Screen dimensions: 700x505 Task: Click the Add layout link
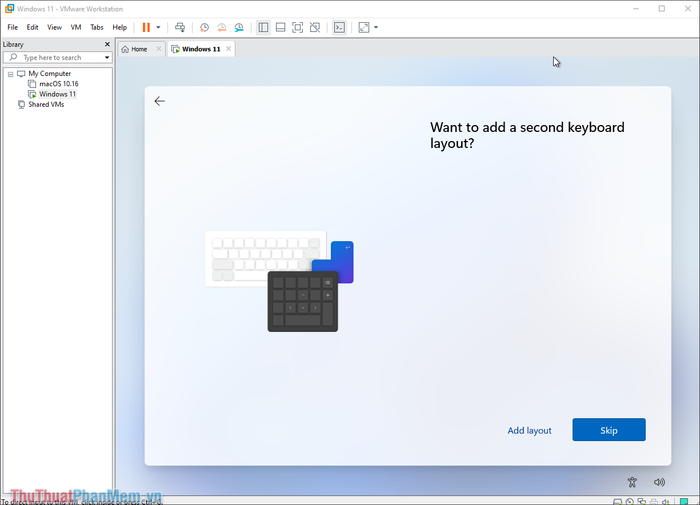529,430
